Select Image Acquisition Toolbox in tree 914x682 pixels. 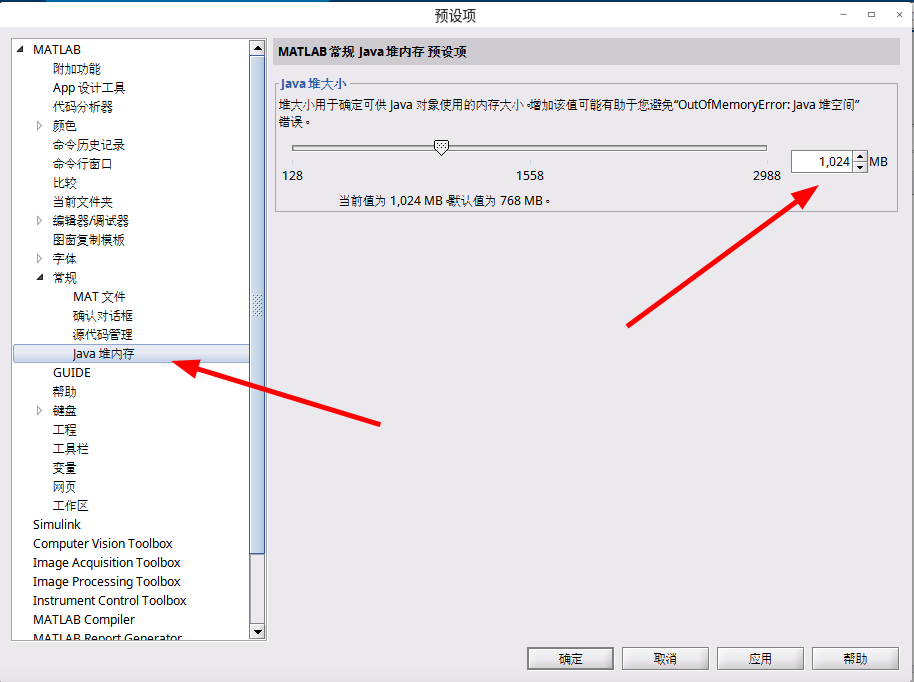107,563
